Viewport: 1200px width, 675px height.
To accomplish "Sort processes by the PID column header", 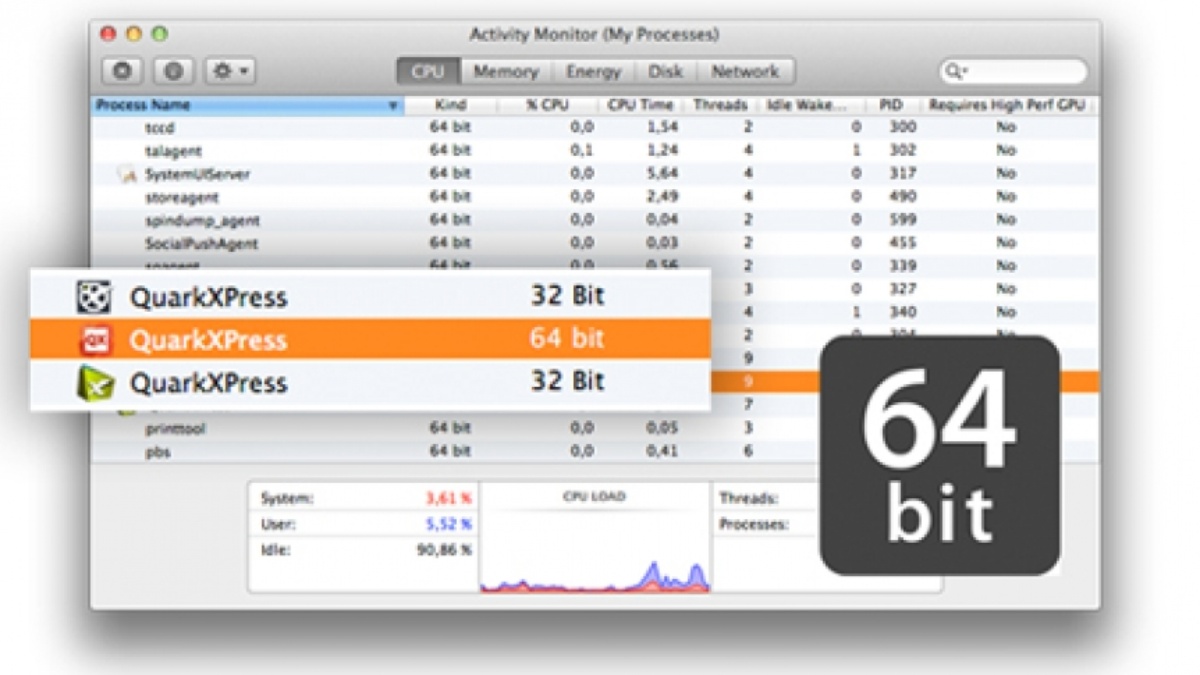I will [890, 104].
